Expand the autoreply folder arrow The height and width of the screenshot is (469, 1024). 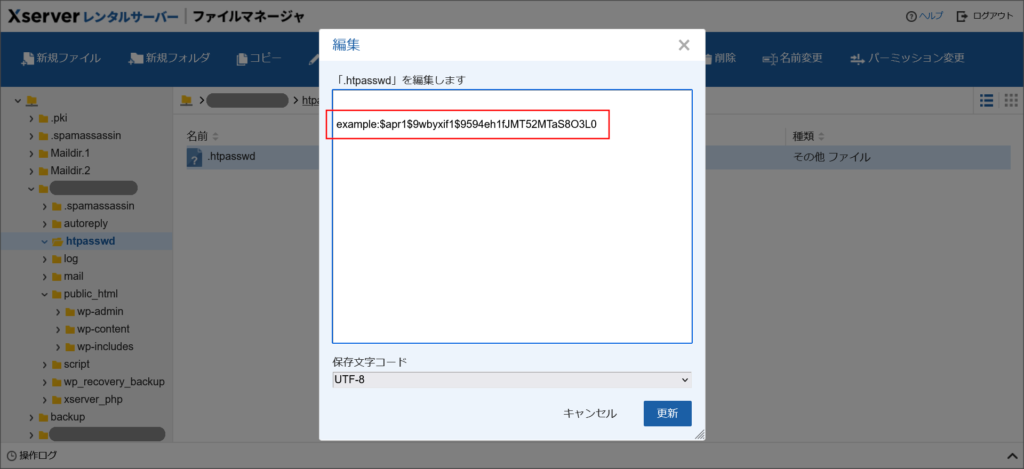[x=44, y=223]
